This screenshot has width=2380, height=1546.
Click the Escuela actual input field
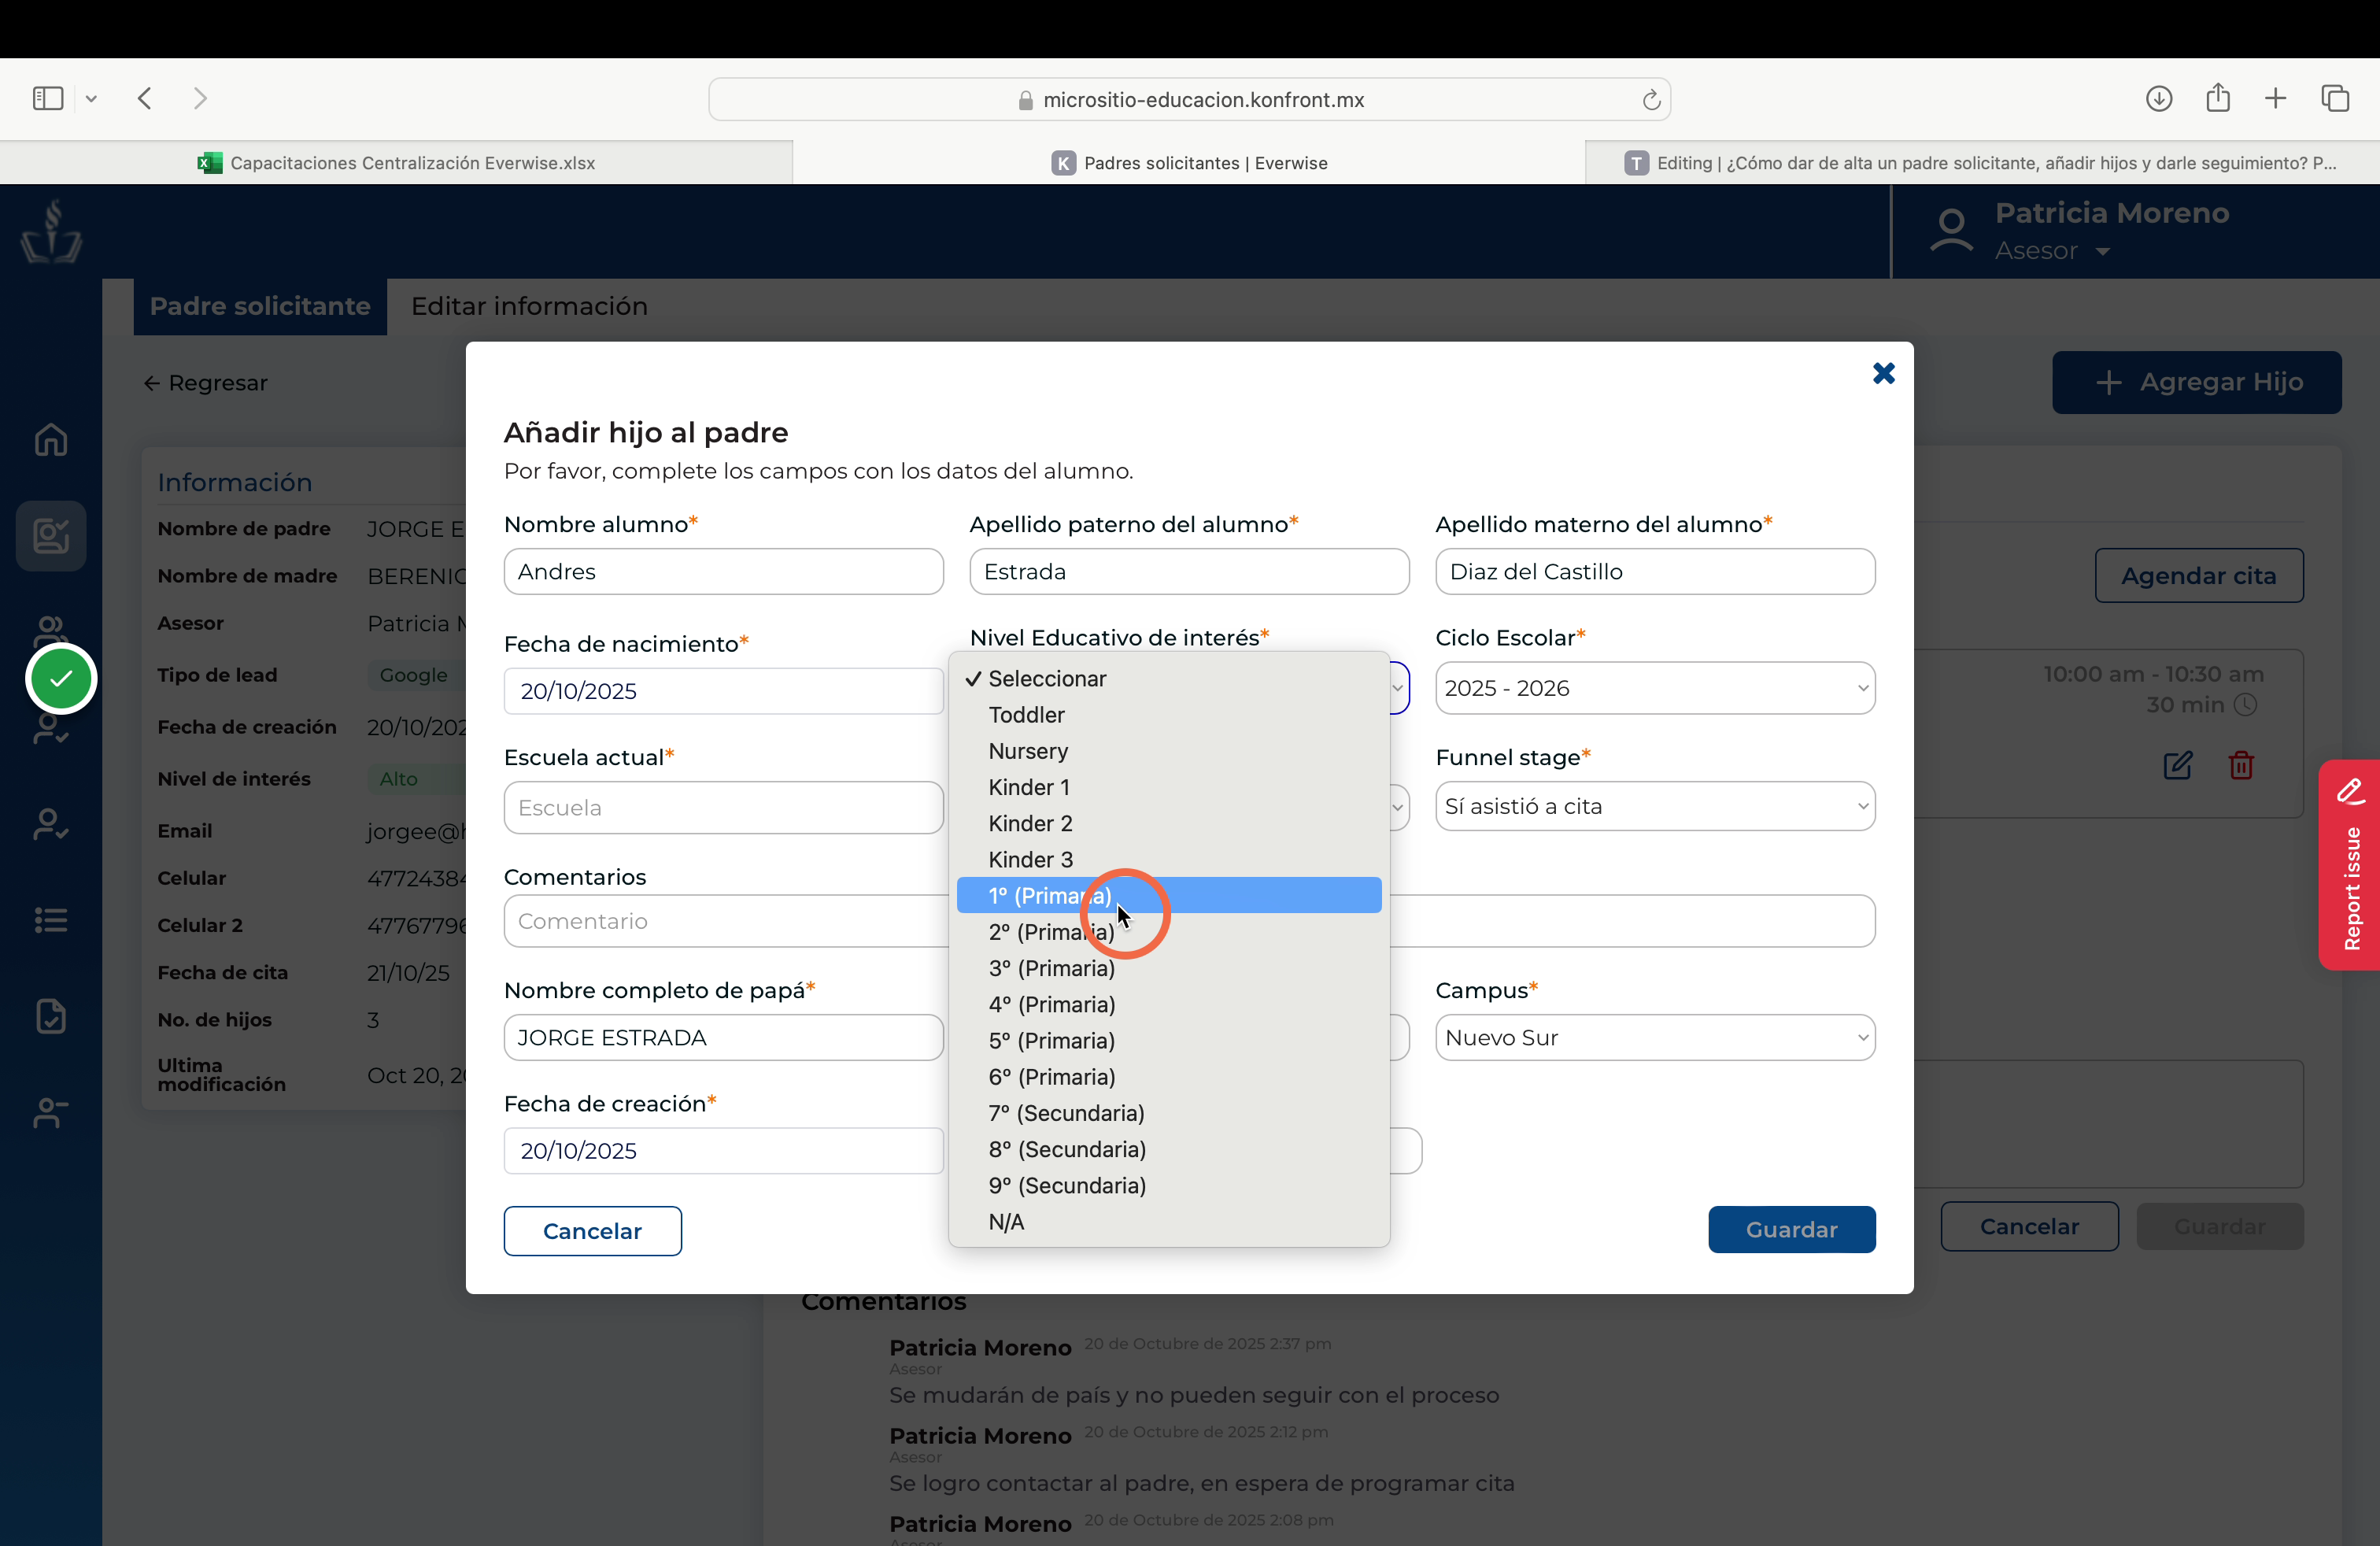click(723, 808)
